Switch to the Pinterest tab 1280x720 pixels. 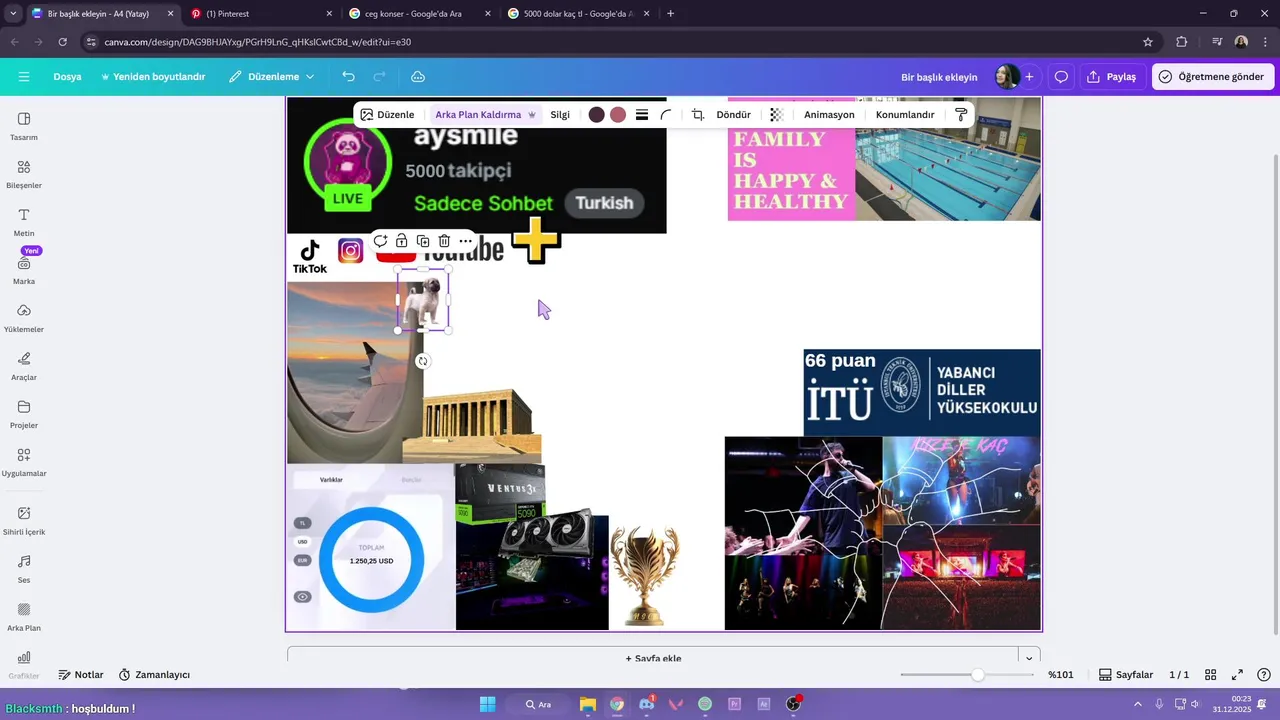[261, 14]
